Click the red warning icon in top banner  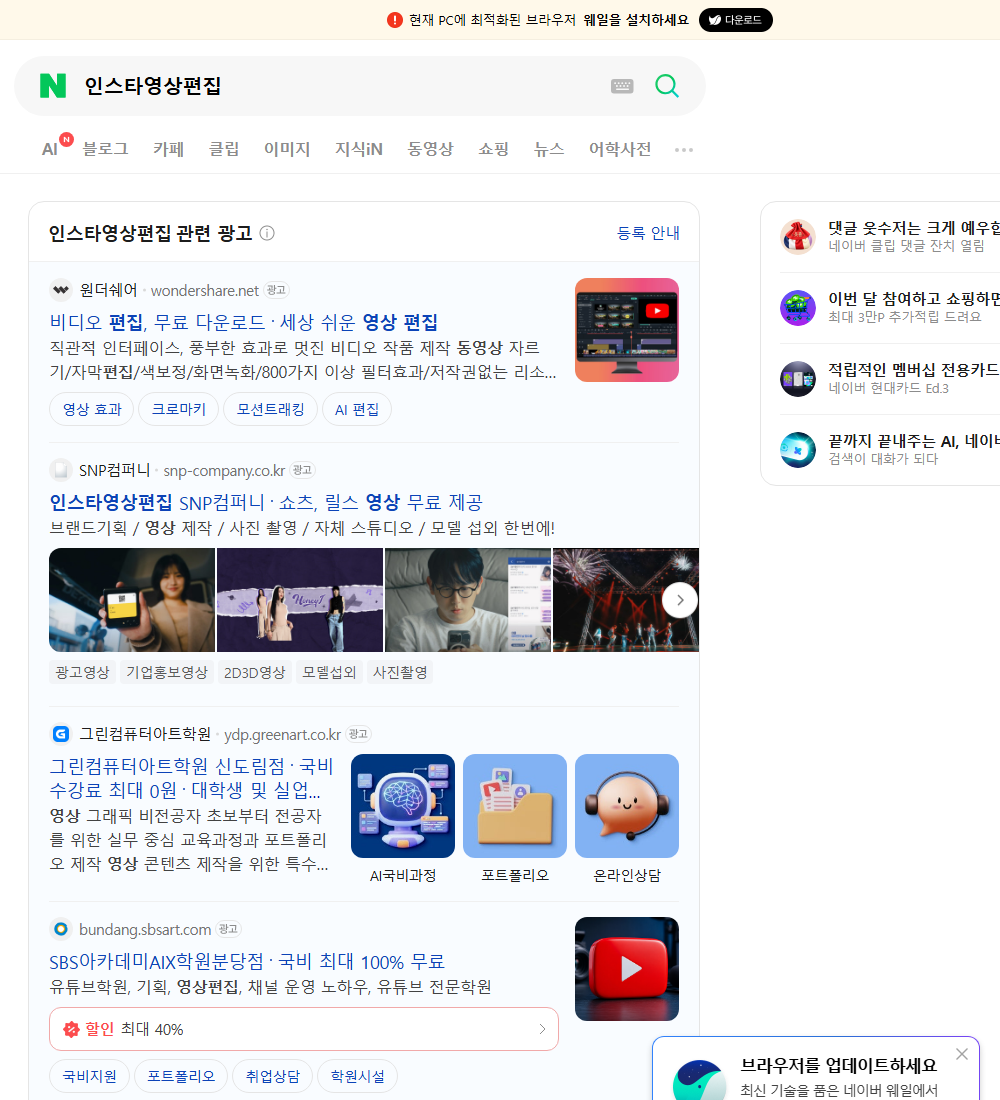click(395, 20)
